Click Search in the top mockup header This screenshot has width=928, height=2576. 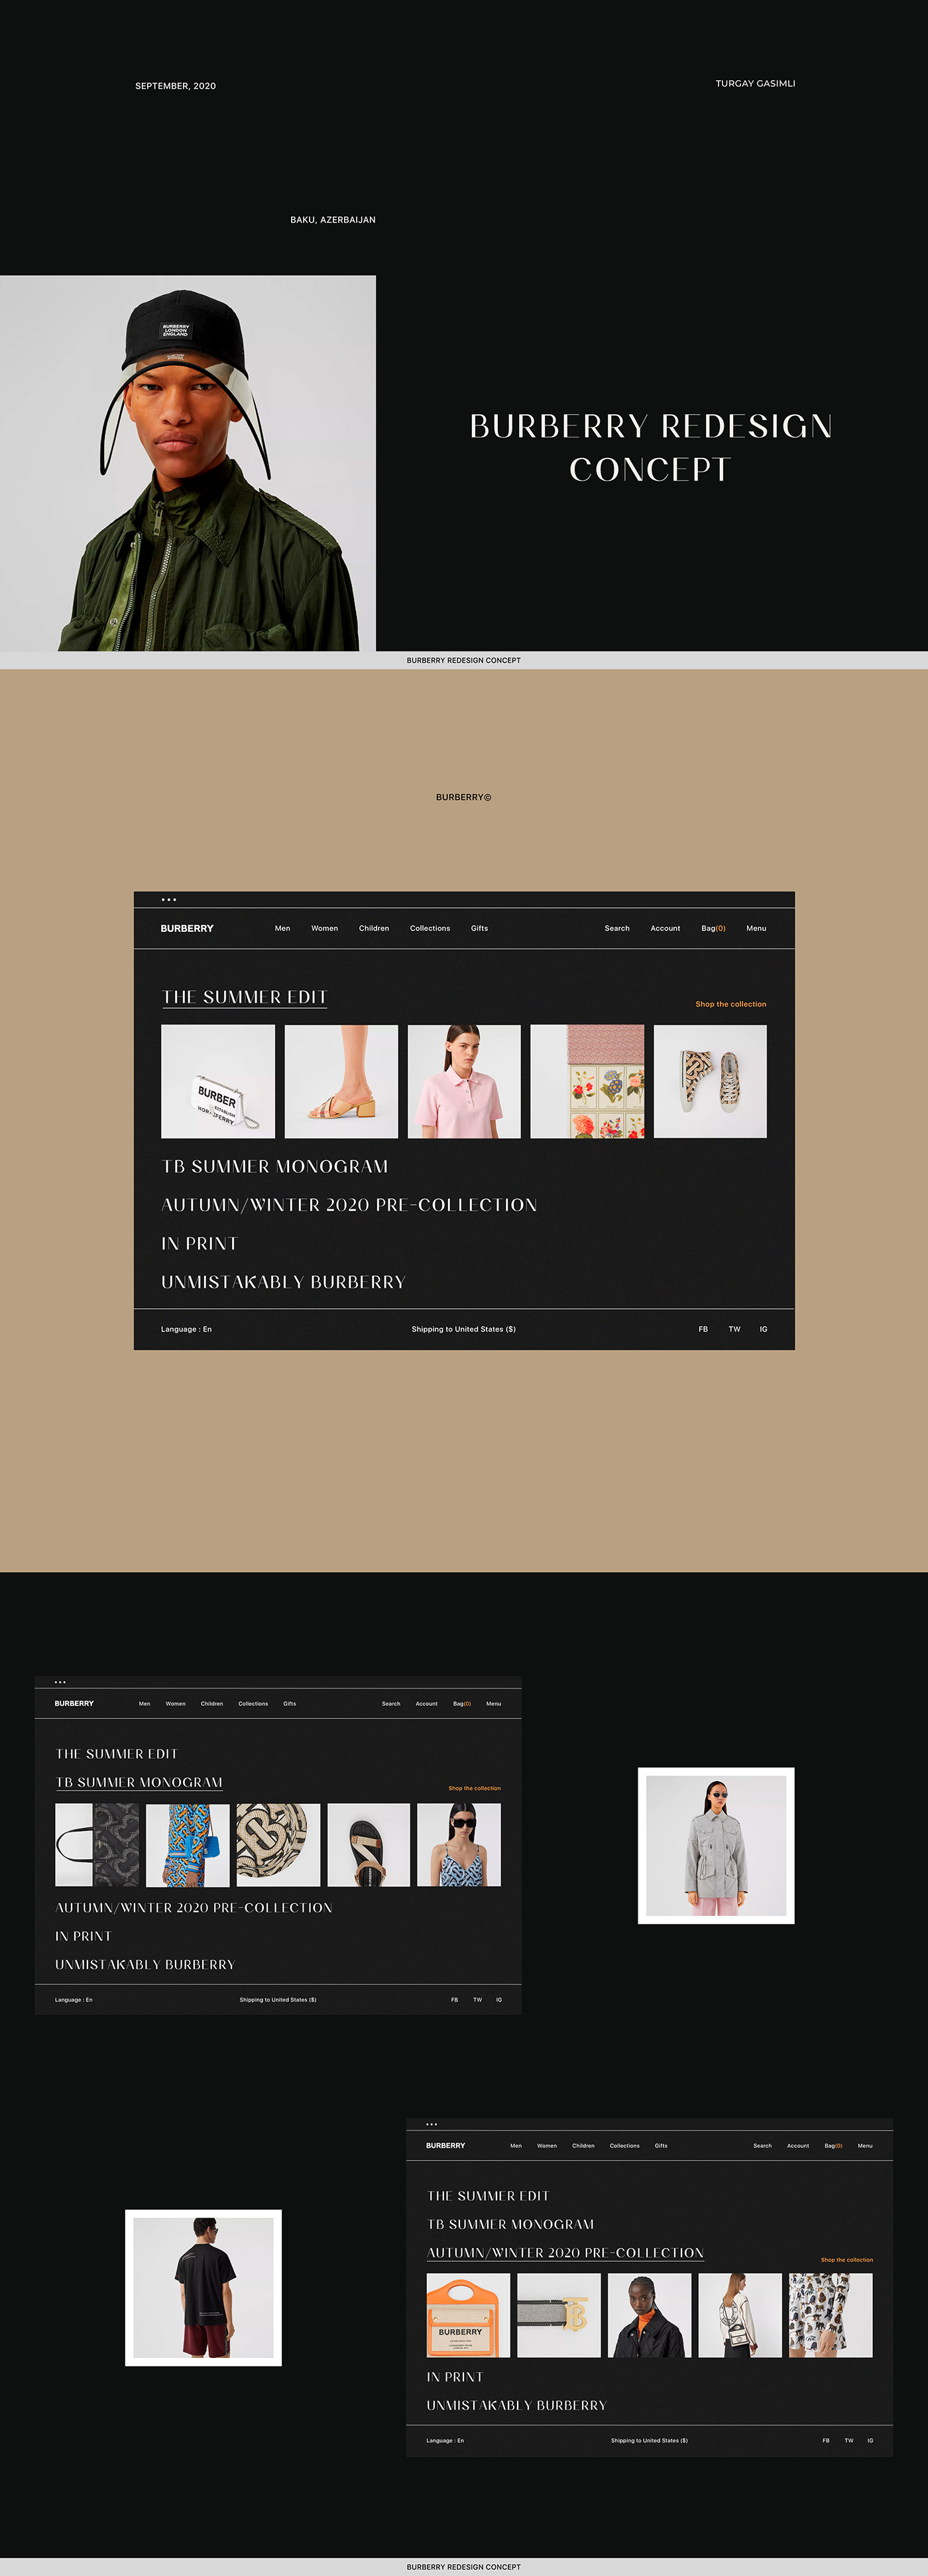[x=617, y=928]
